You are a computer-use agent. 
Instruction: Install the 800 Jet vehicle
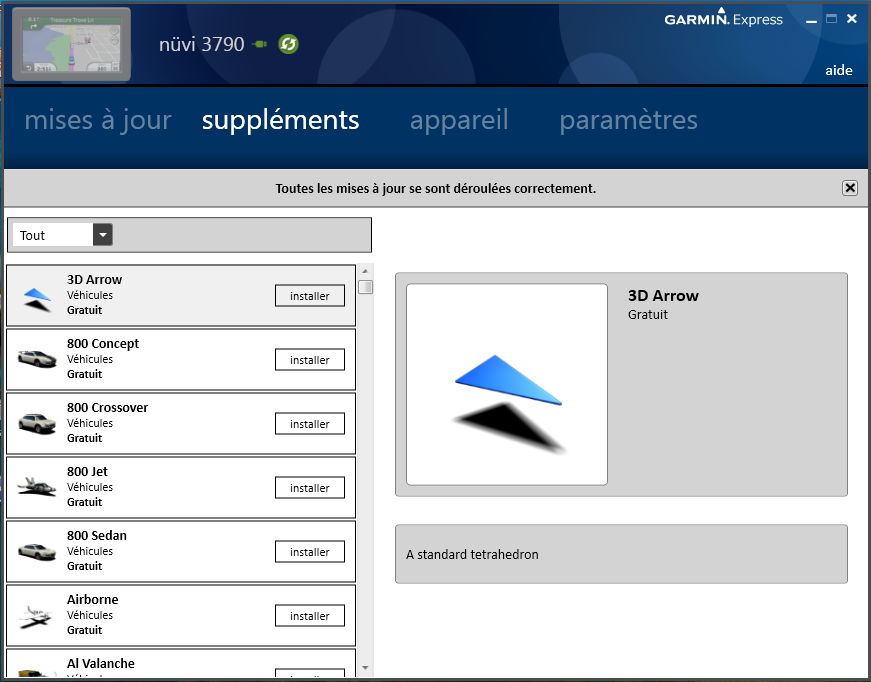[310, 488]
